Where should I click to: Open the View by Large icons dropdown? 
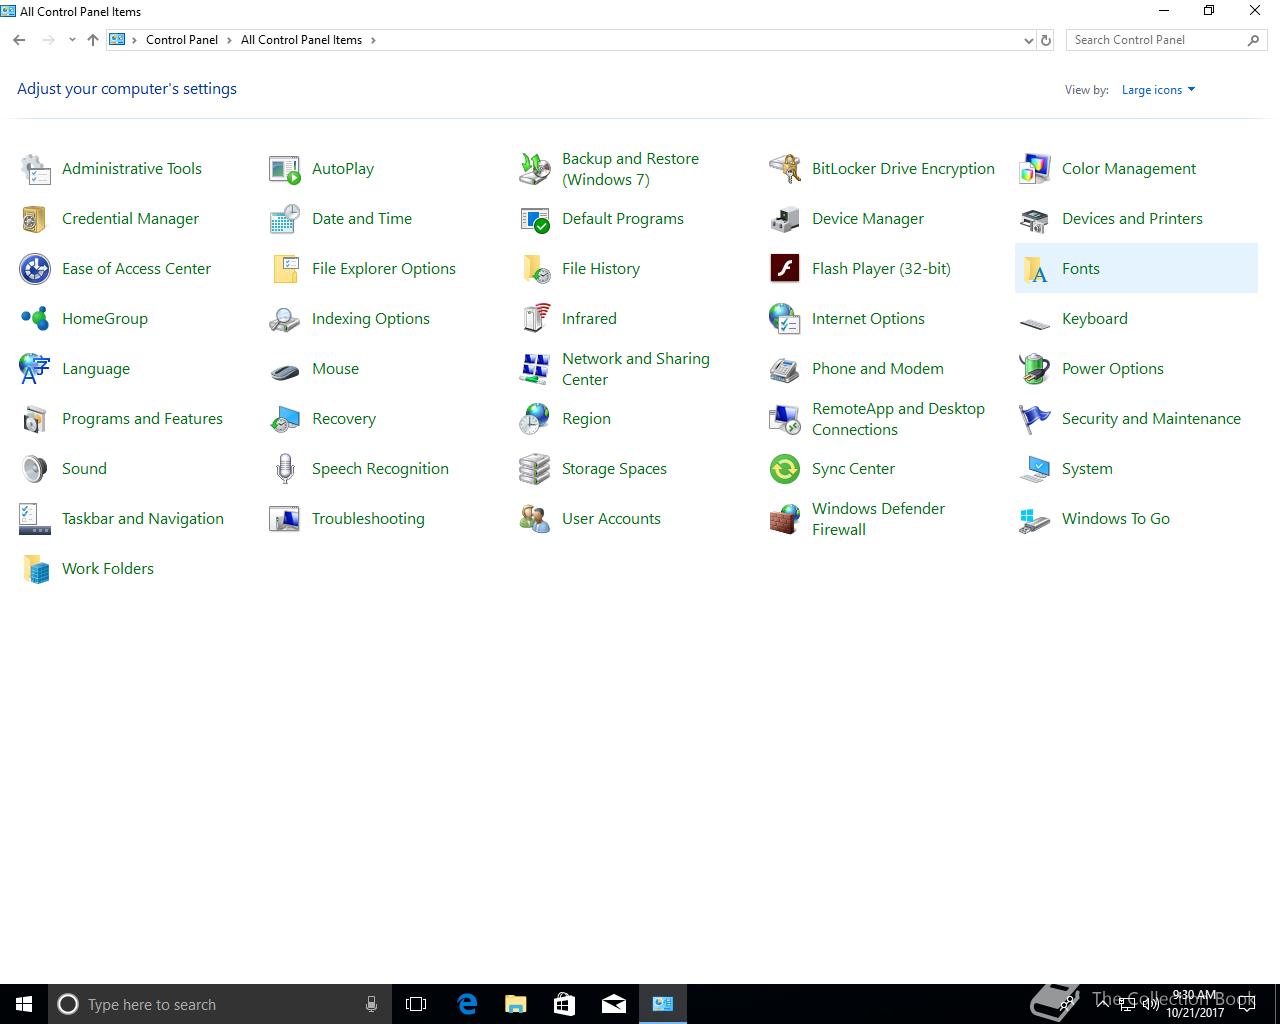pos(1158,90)
